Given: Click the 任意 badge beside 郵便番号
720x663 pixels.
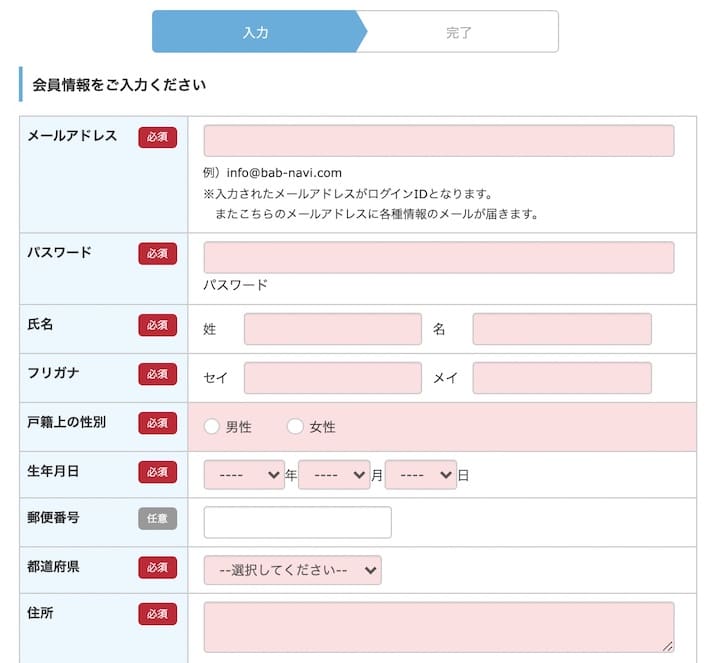Looking at the screenshot, I should pyautogui.click(x=157, y=519).
